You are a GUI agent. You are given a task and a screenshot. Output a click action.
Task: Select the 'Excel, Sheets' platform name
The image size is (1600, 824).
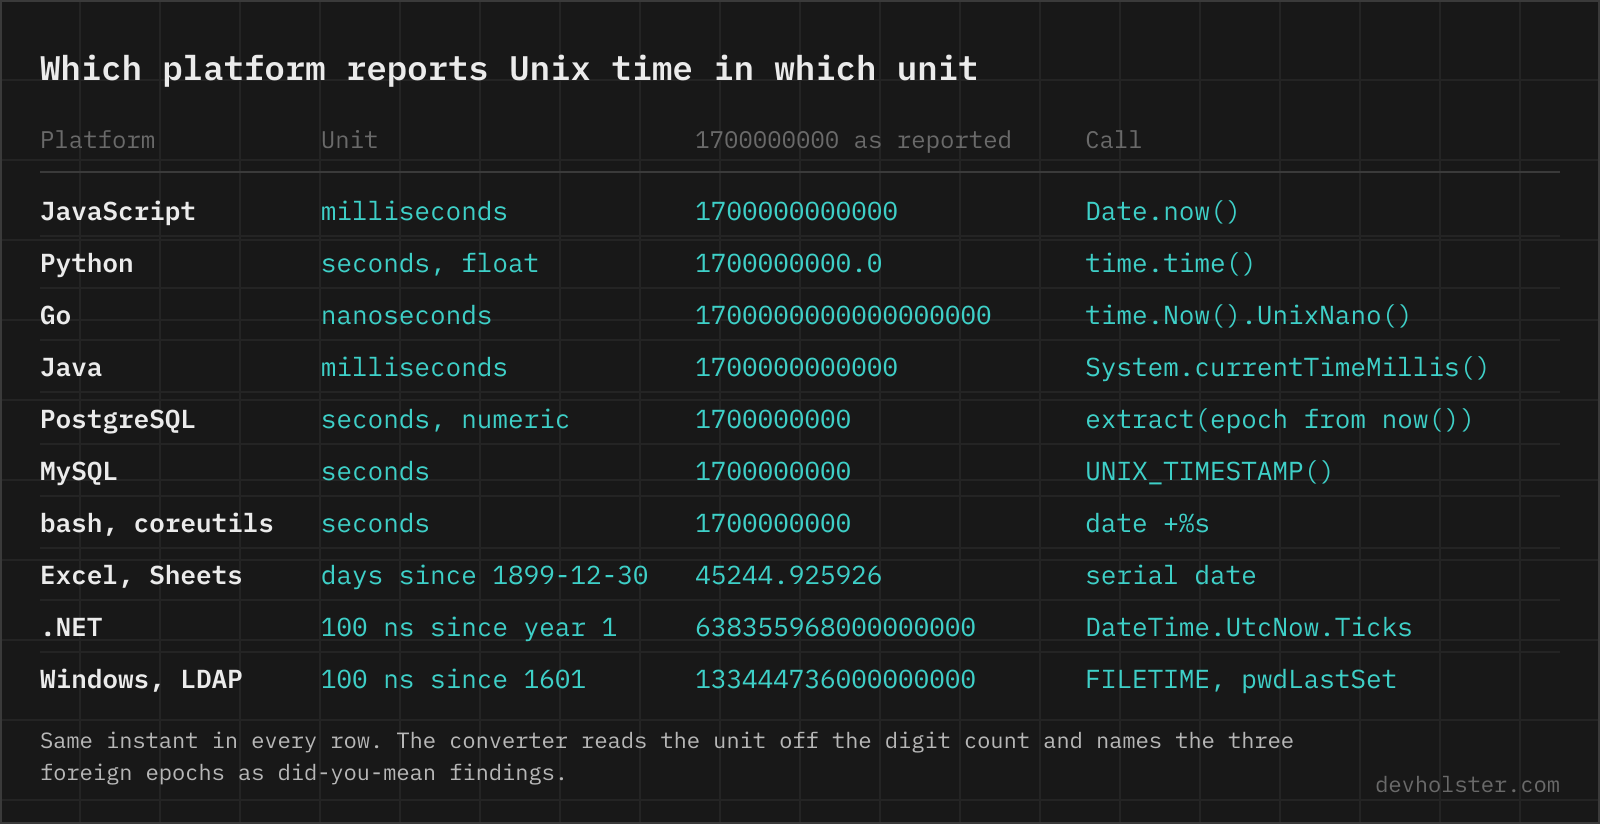(141, 576)
